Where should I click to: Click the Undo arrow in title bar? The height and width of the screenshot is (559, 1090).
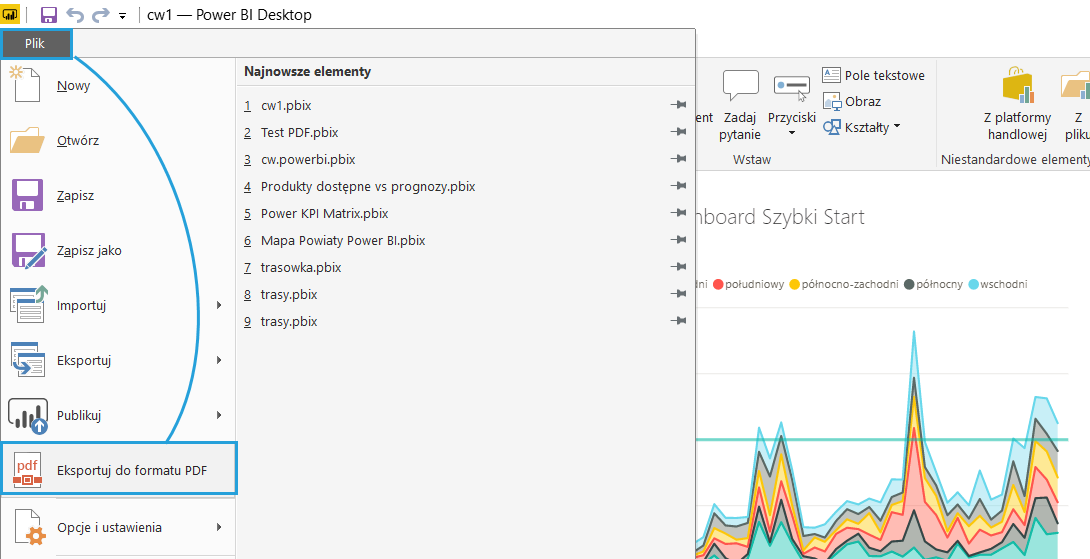click(73, 15)
